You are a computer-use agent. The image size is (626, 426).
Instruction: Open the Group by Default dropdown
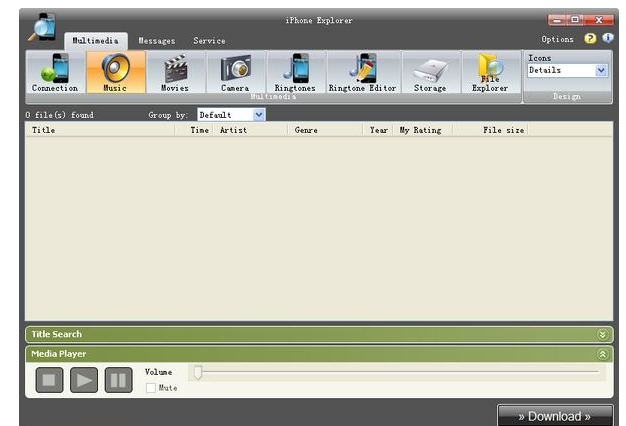(231, 115)
